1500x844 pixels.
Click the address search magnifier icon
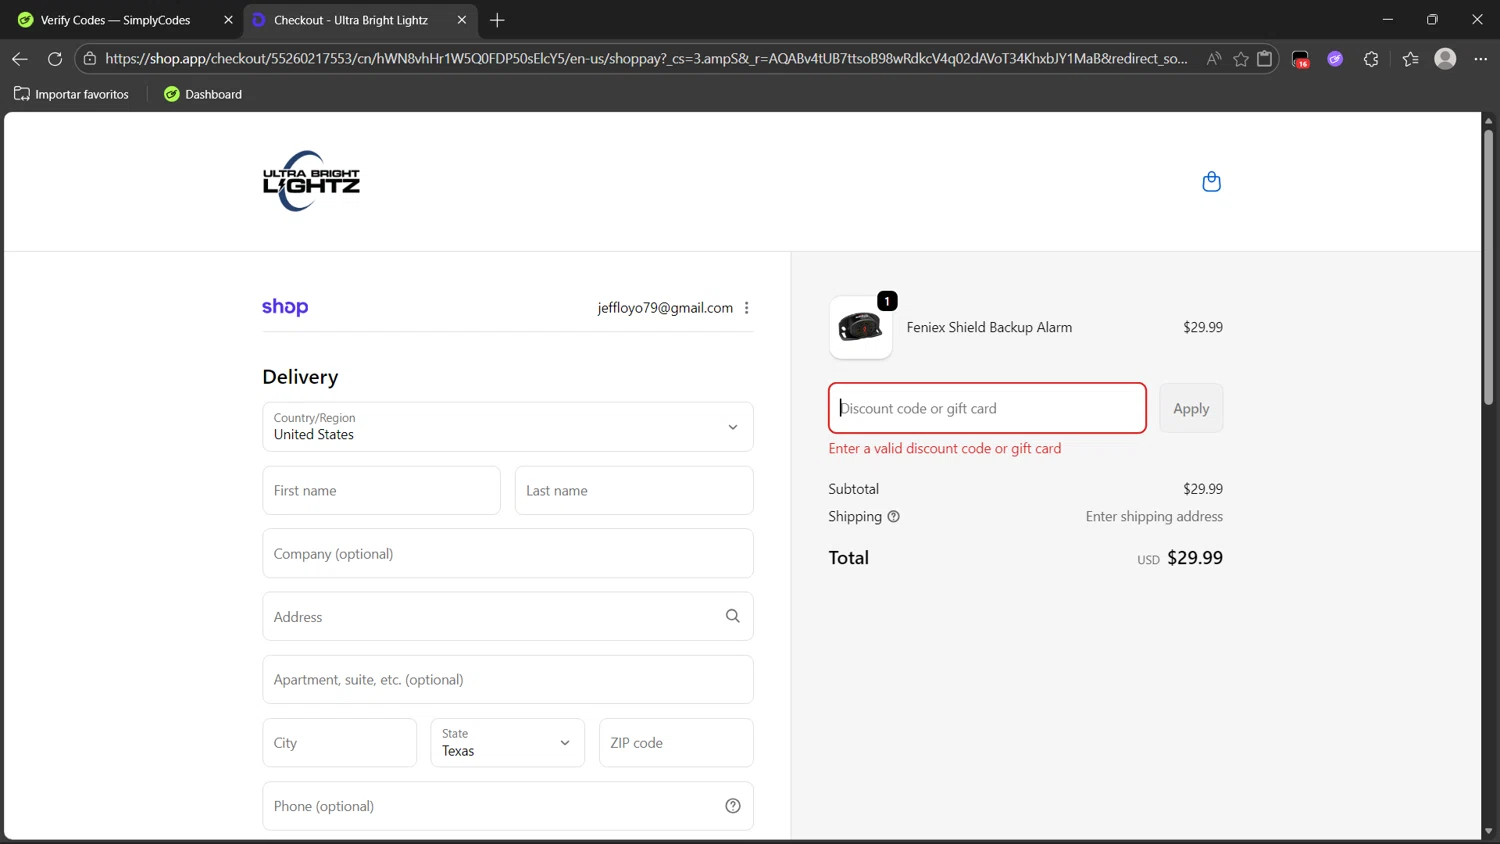coord(733,616)
